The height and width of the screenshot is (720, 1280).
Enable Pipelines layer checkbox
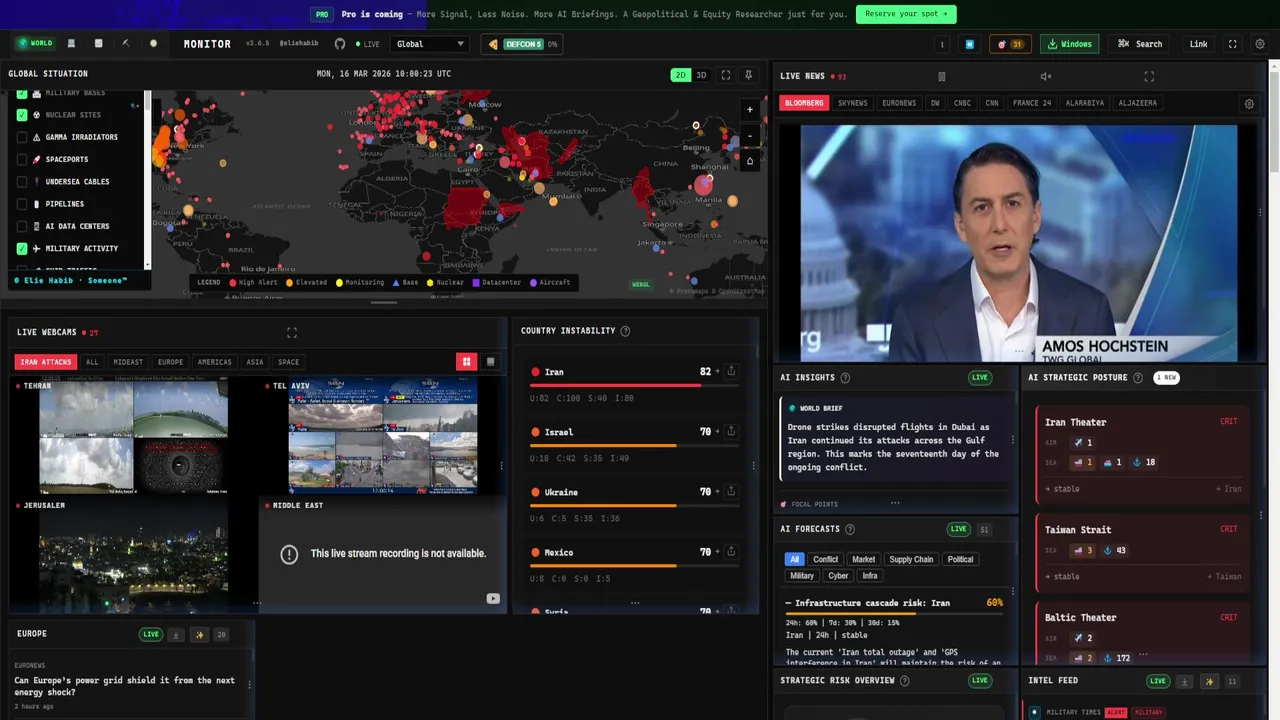pyautogui.click(x=22, y=204)
